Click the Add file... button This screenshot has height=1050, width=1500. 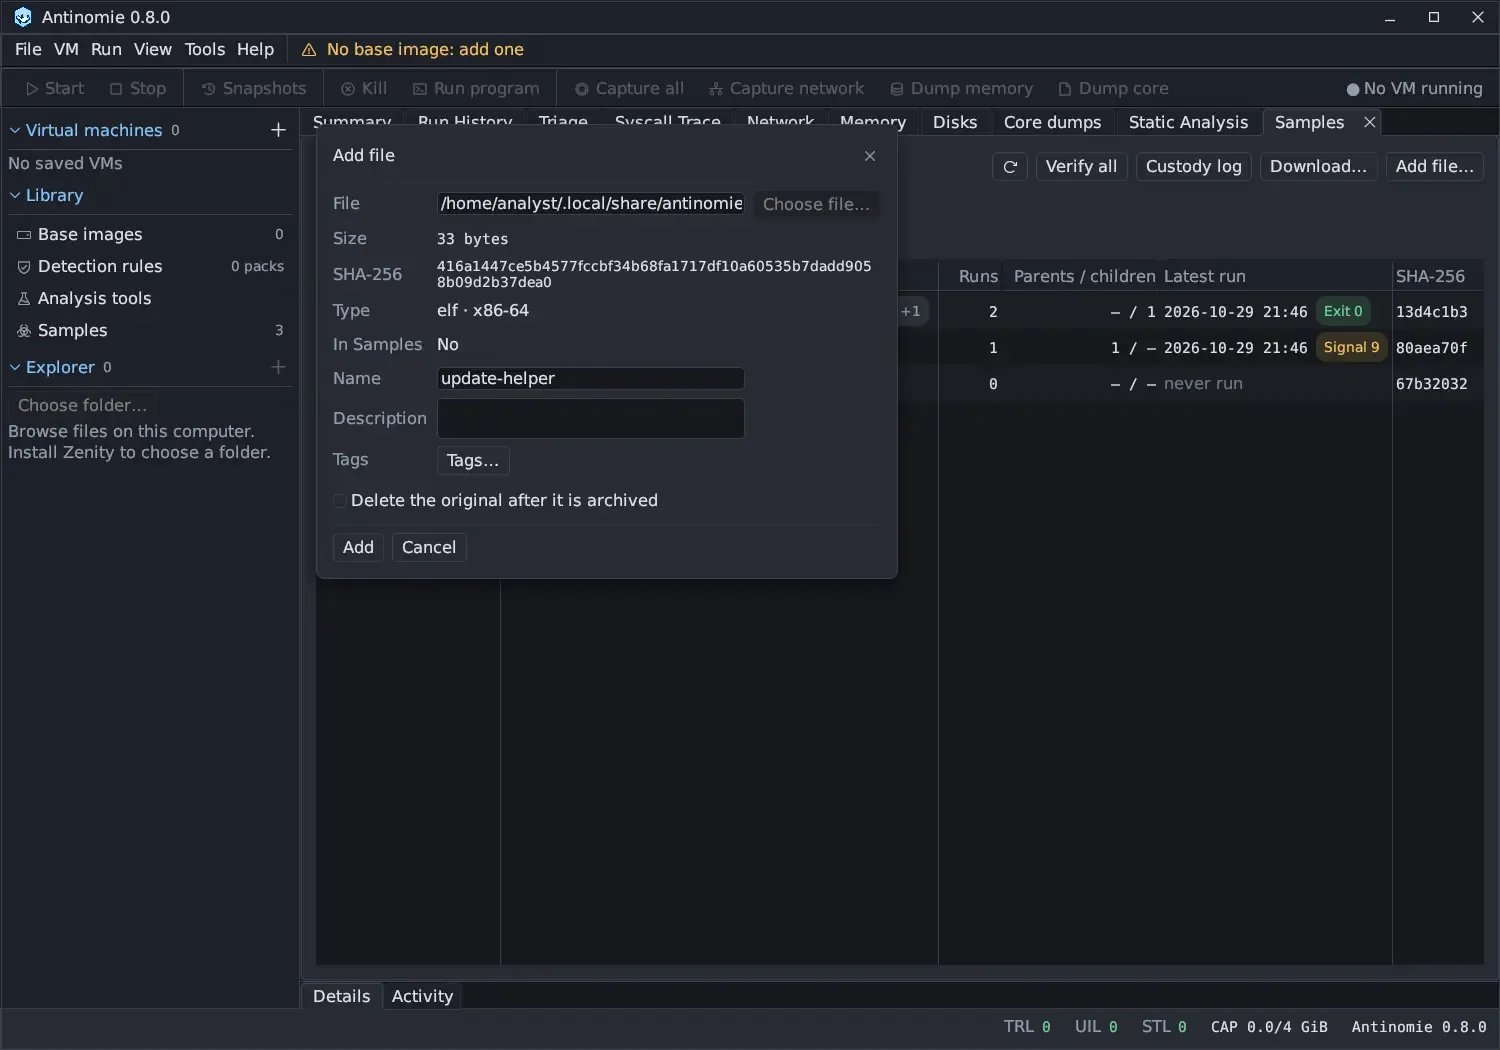pos(1435,167)
